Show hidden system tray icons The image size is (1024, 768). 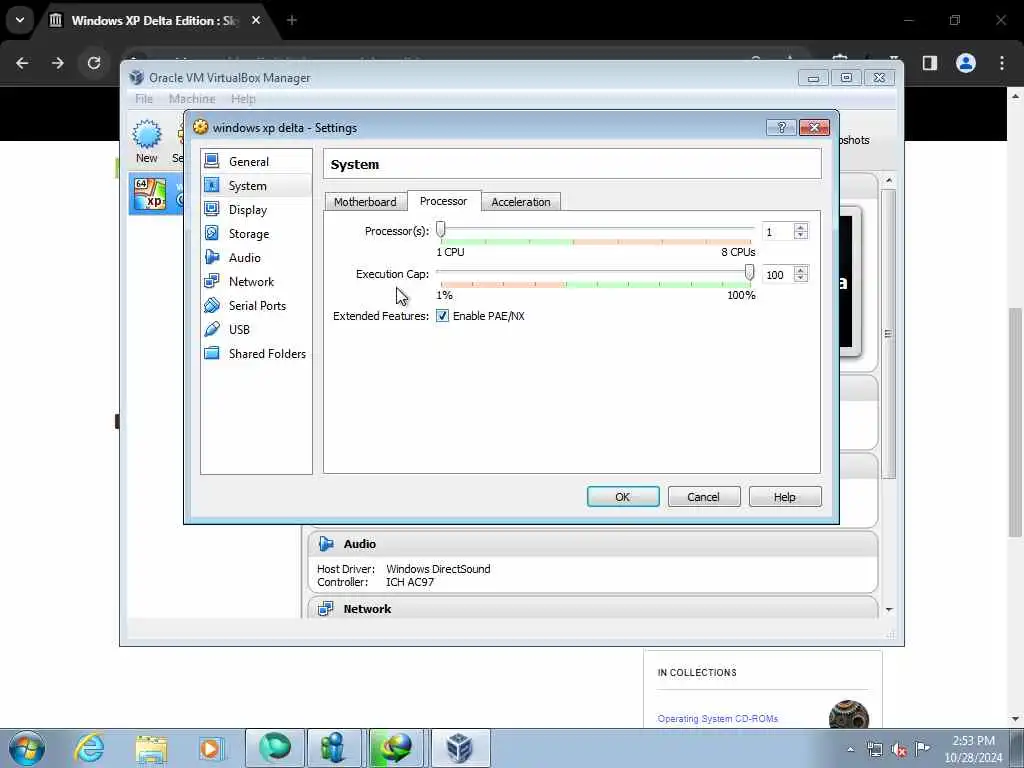point(850,749)
